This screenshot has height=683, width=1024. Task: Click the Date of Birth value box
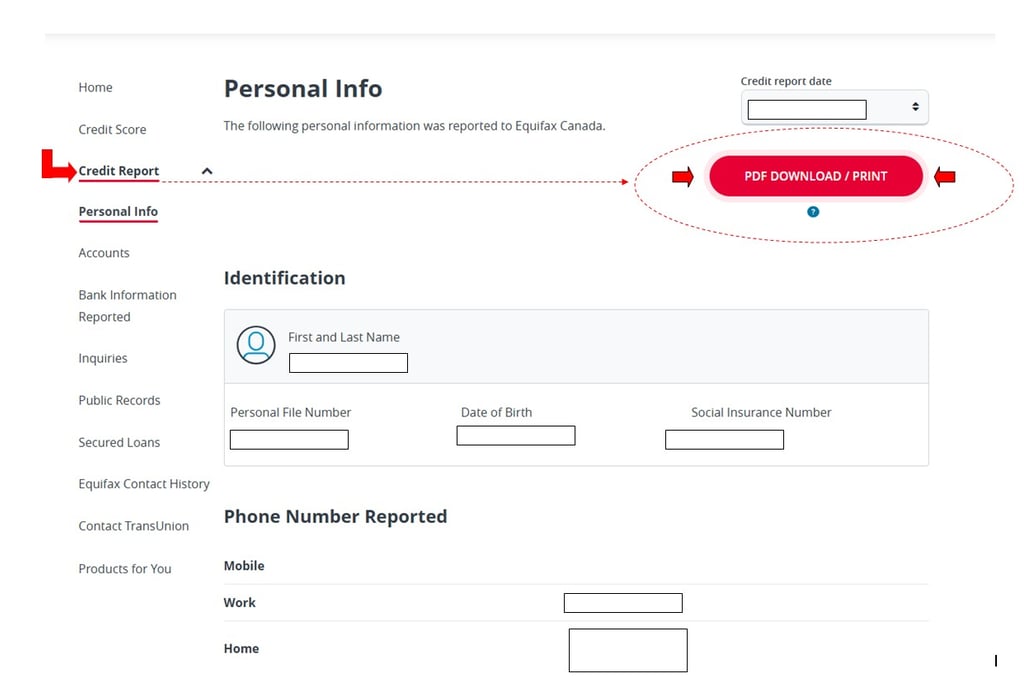[x=516, y=436]
